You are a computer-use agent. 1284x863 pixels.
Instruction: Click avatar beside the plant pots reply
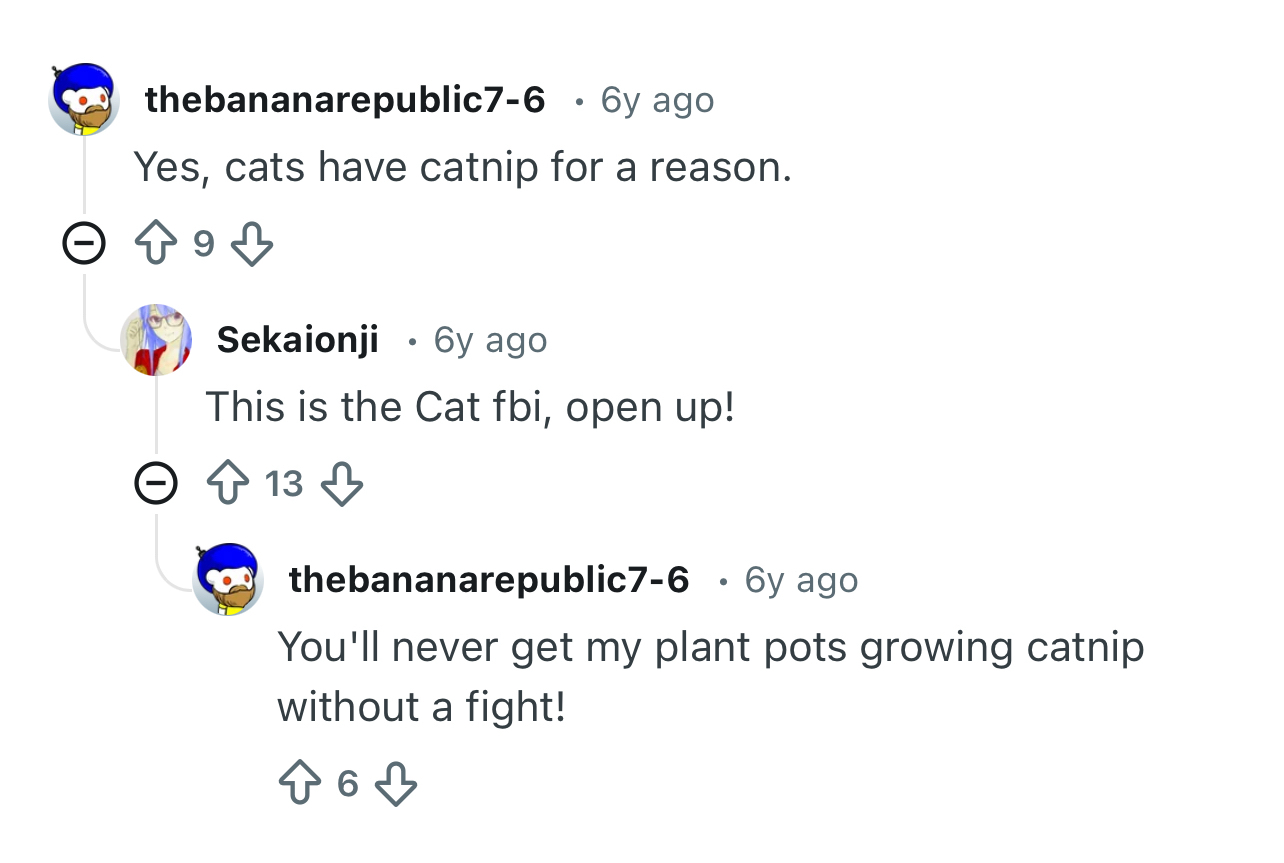coord(228,580)
